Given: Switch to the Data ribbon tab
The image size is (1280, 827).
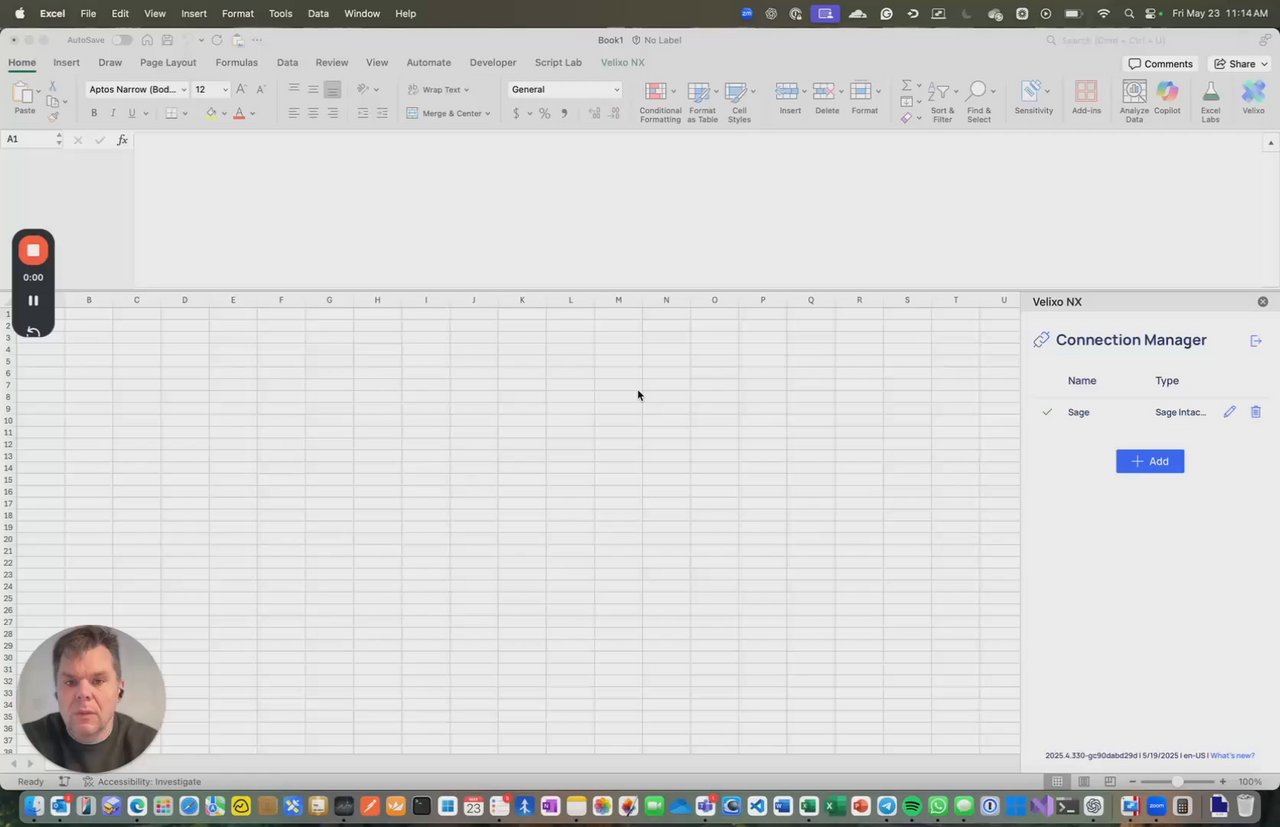Looking at the screenshot, I should (x=287, y=62).
